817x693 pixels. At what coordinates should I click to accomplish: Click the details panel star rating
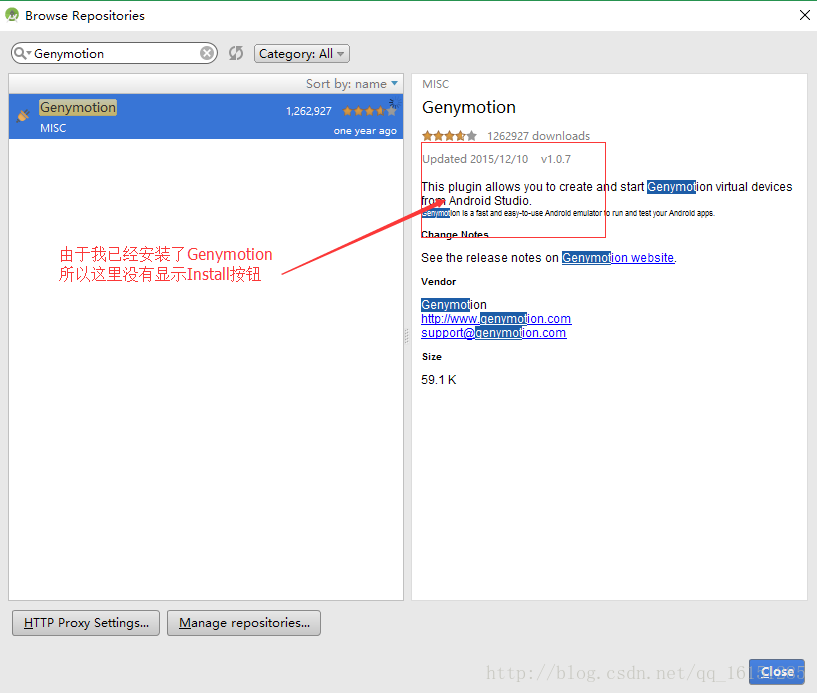[x=449, y=136]
